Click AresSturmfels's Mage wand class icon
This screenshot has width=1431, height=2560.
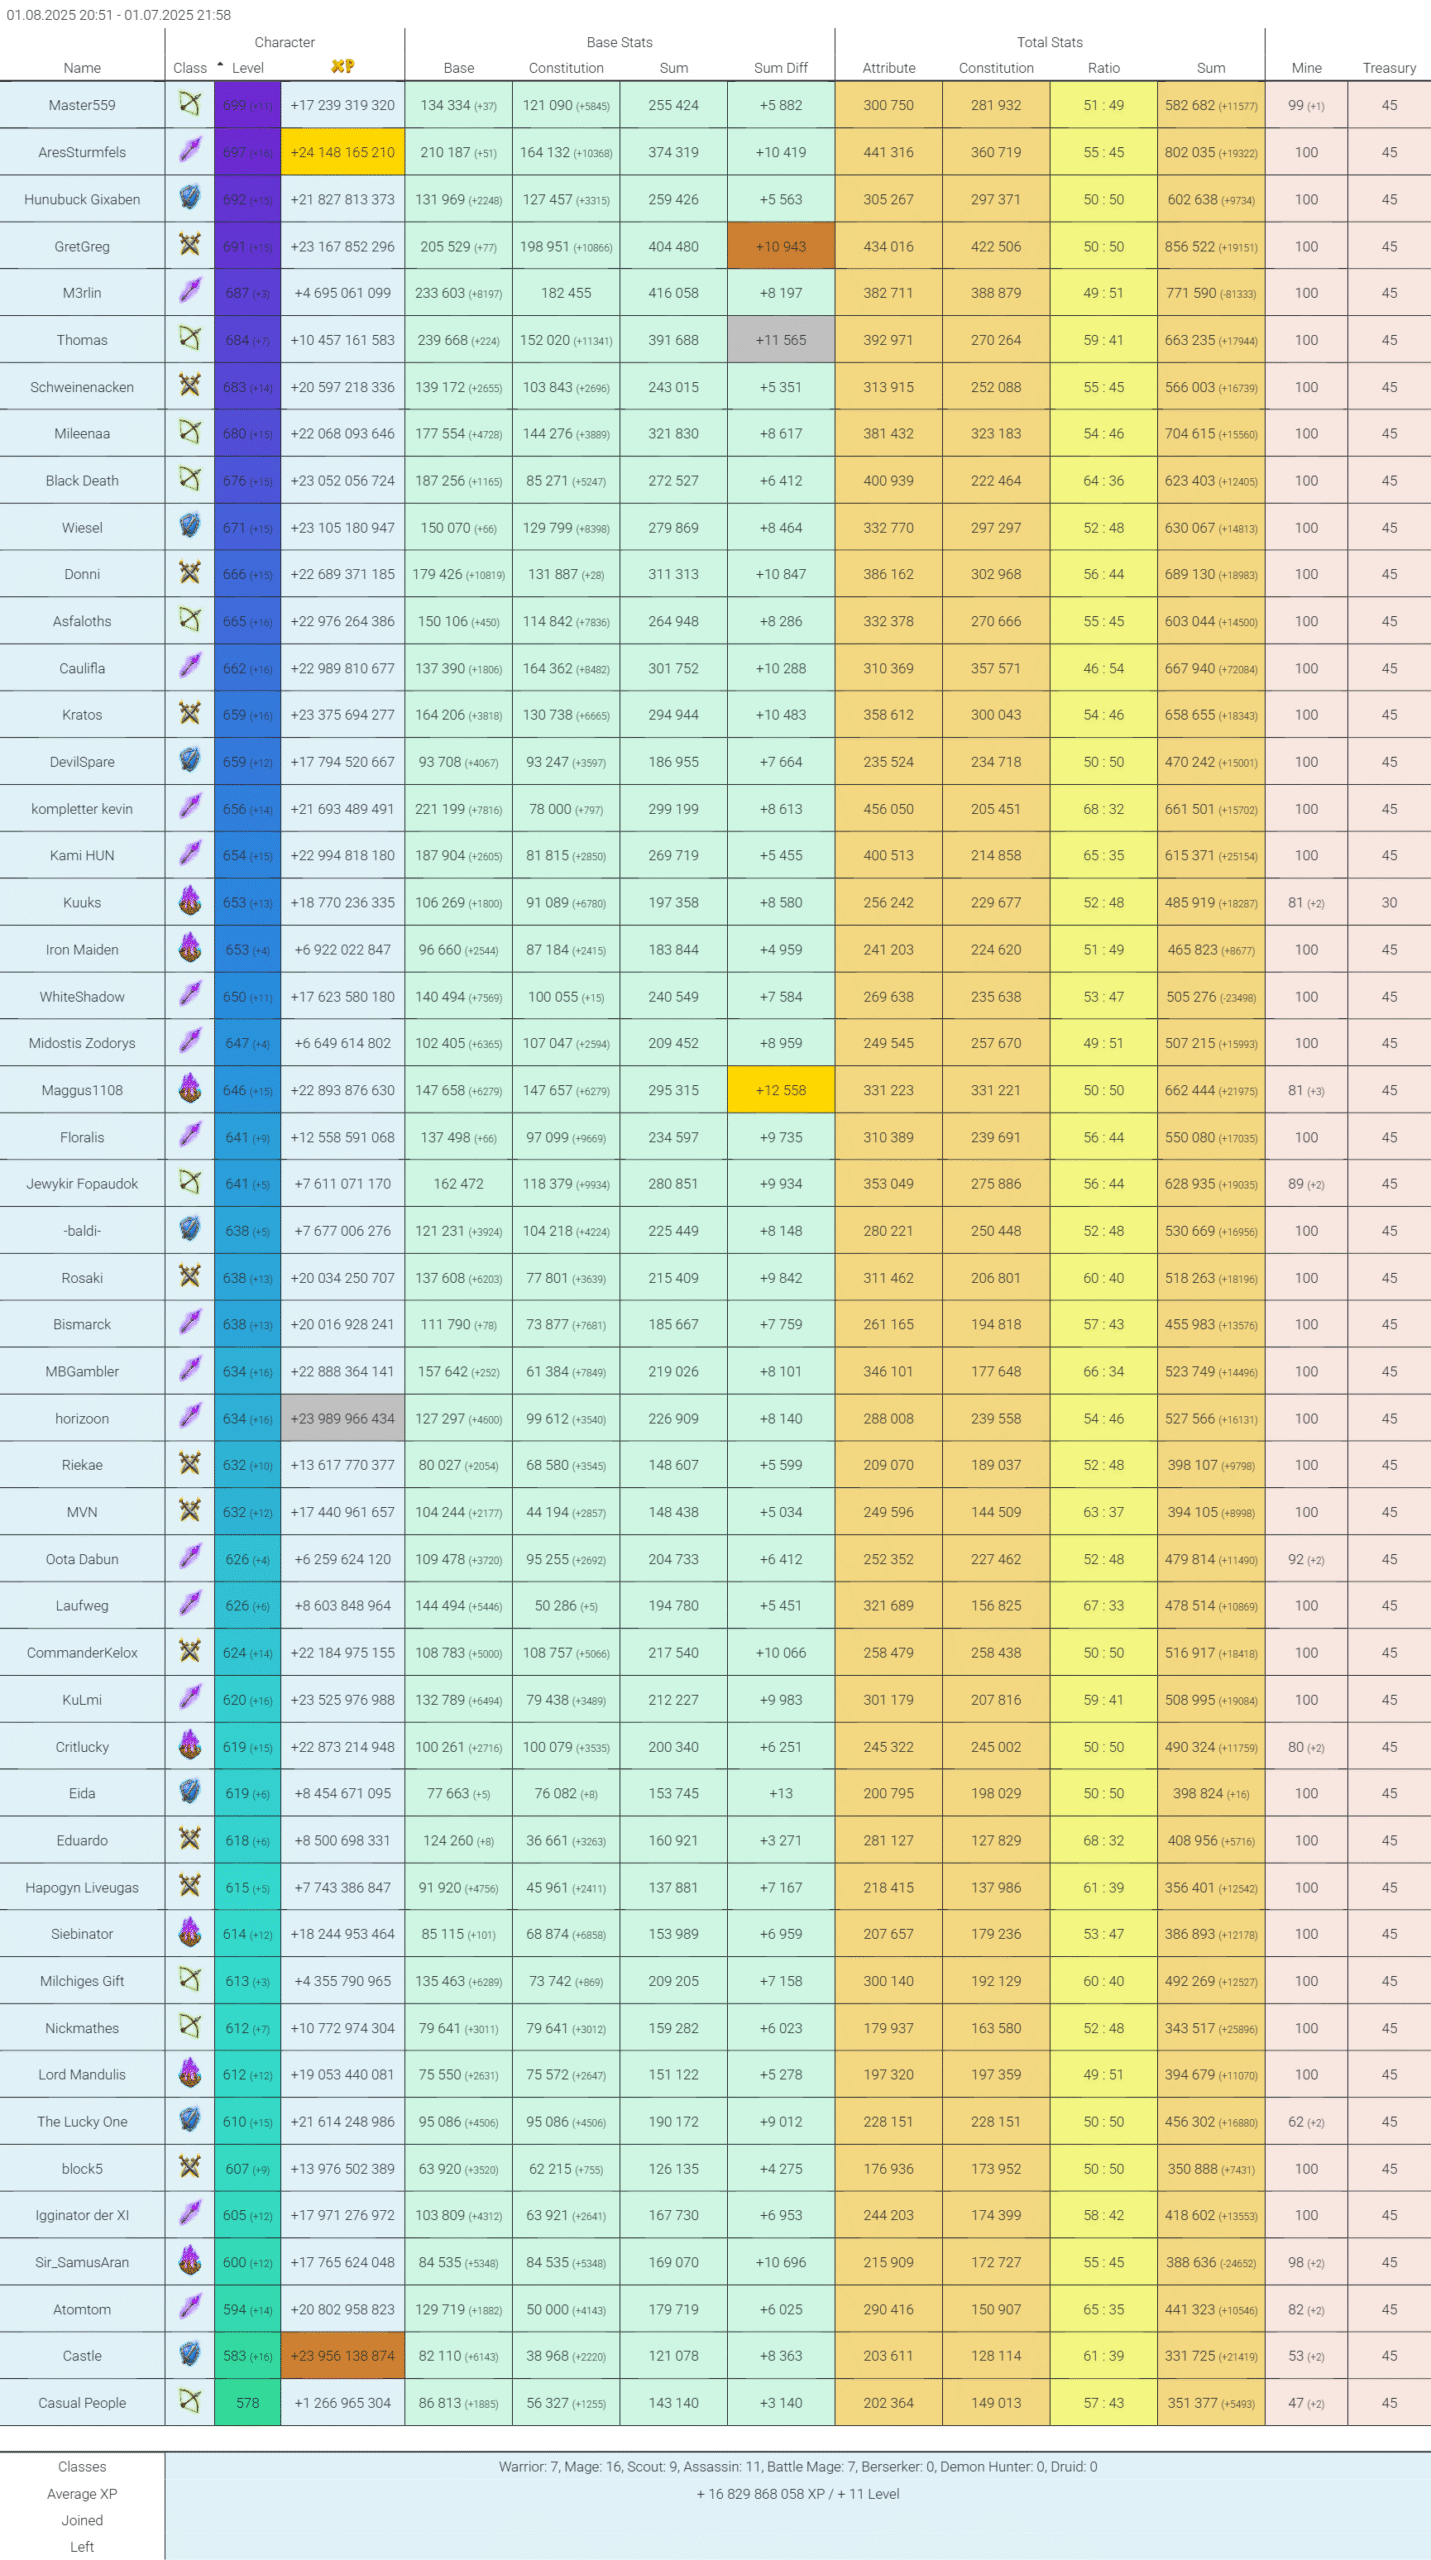point(190,151)
